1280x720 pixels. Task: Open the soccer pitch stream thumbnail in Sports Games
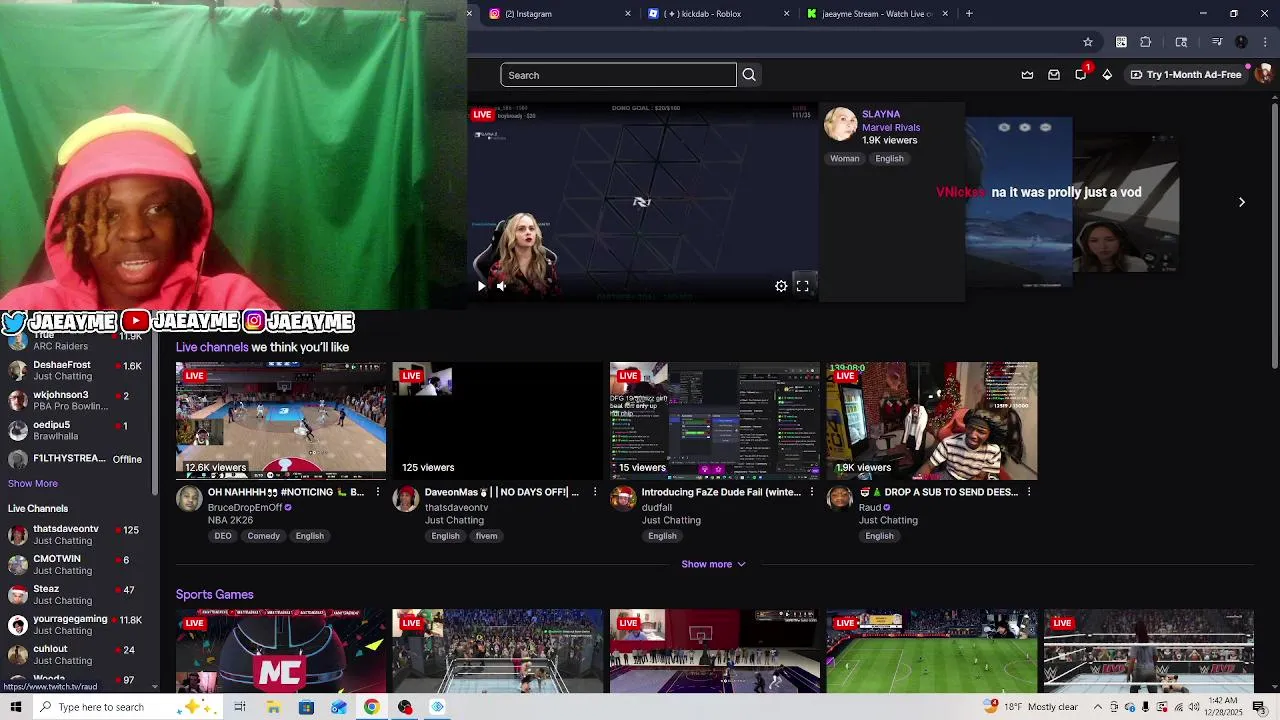click(932, 651)
